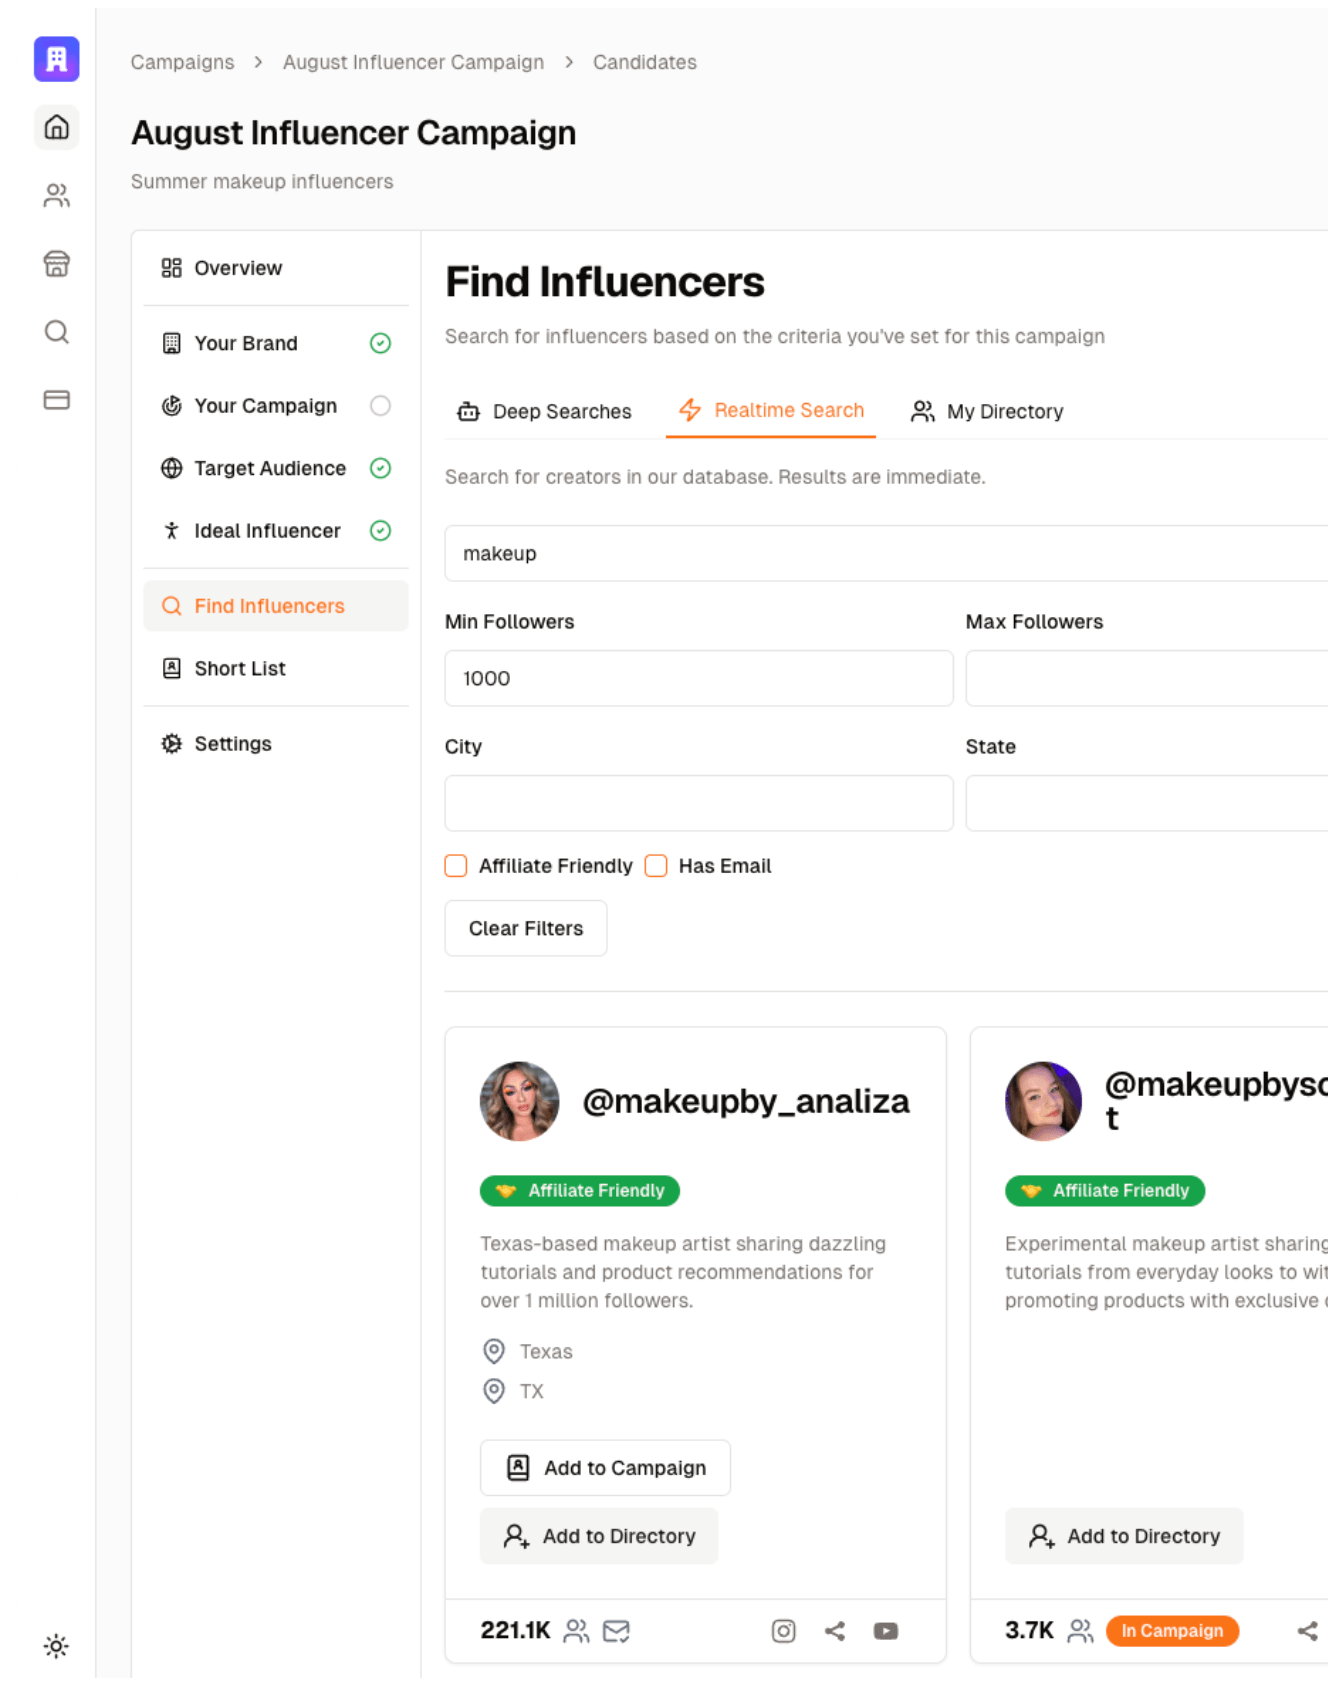
Task: Click the @makeupby_analiza username
Action: (746, 1101)
